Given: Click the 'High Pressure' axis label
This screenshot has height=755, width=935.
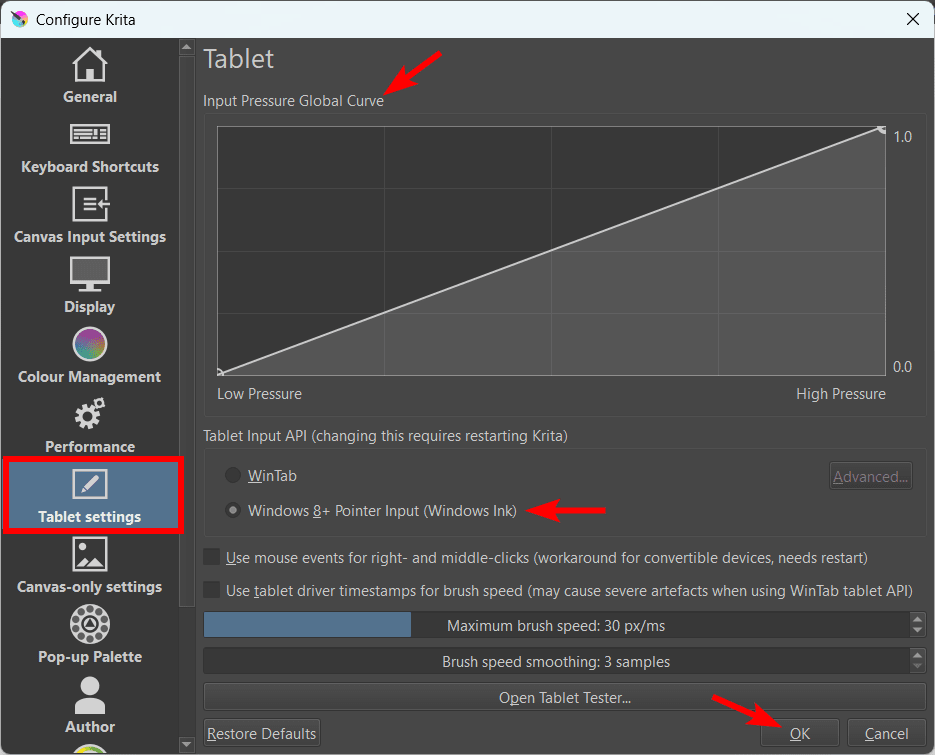Looking at the screenshot, I should (841, 394).
